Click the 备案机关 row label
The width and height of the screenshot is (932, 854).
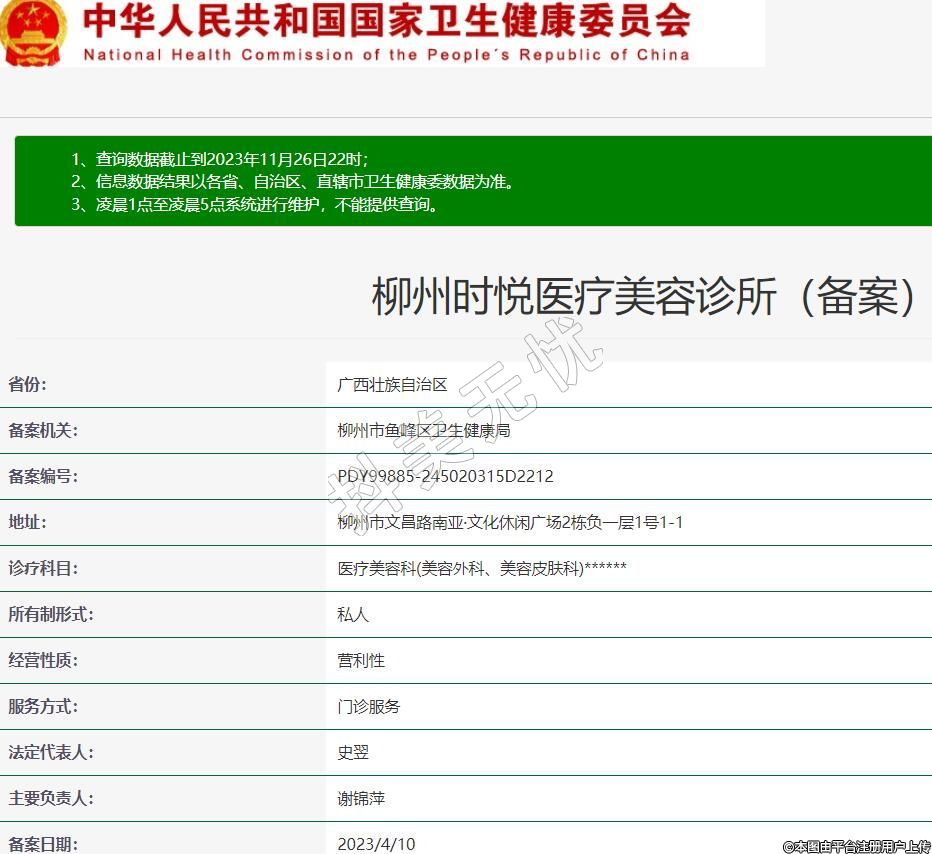pos(43,431)
